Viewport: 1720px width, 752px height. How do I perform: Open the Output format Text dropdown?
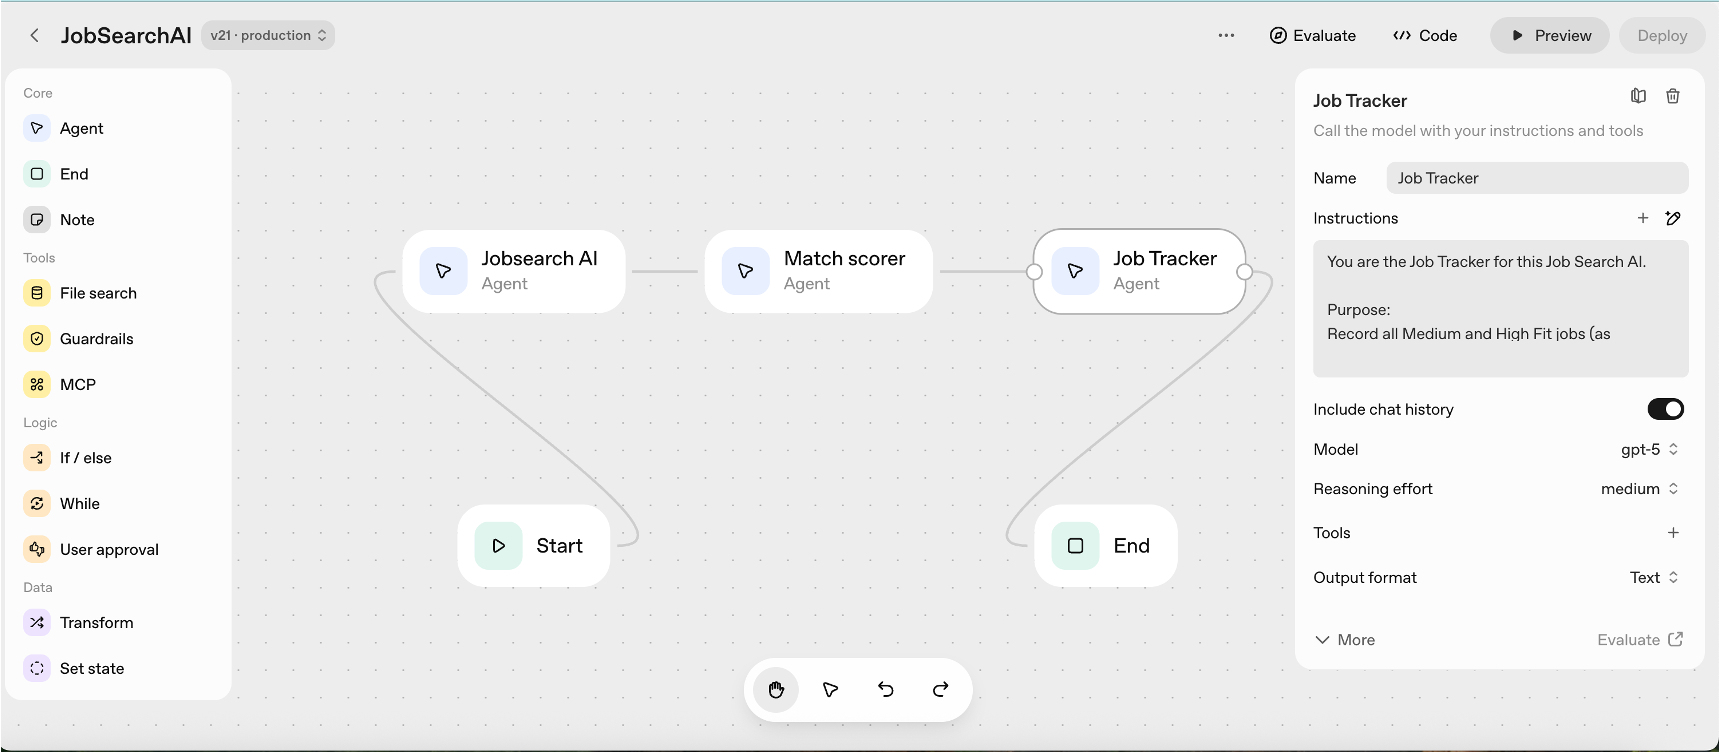coord(1654,578)
